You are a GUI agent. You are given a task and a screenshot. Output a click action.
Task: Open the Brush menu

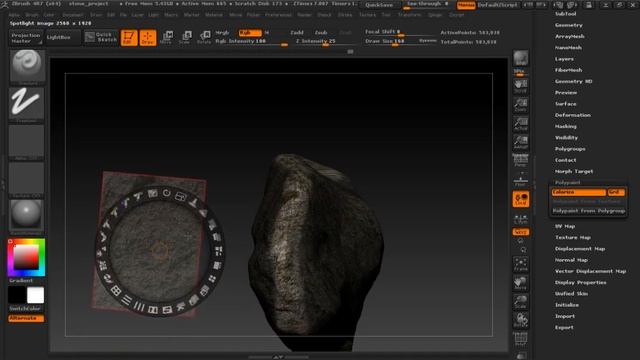click(x=32, y=15)
